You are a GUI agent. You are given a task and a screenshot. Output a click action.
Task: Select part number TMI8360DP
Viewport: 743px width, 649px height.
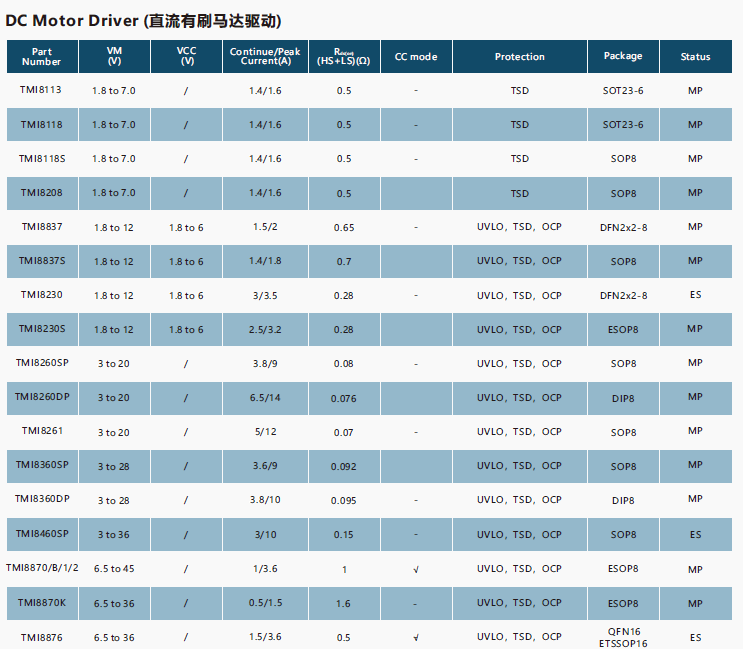[42, 499]
